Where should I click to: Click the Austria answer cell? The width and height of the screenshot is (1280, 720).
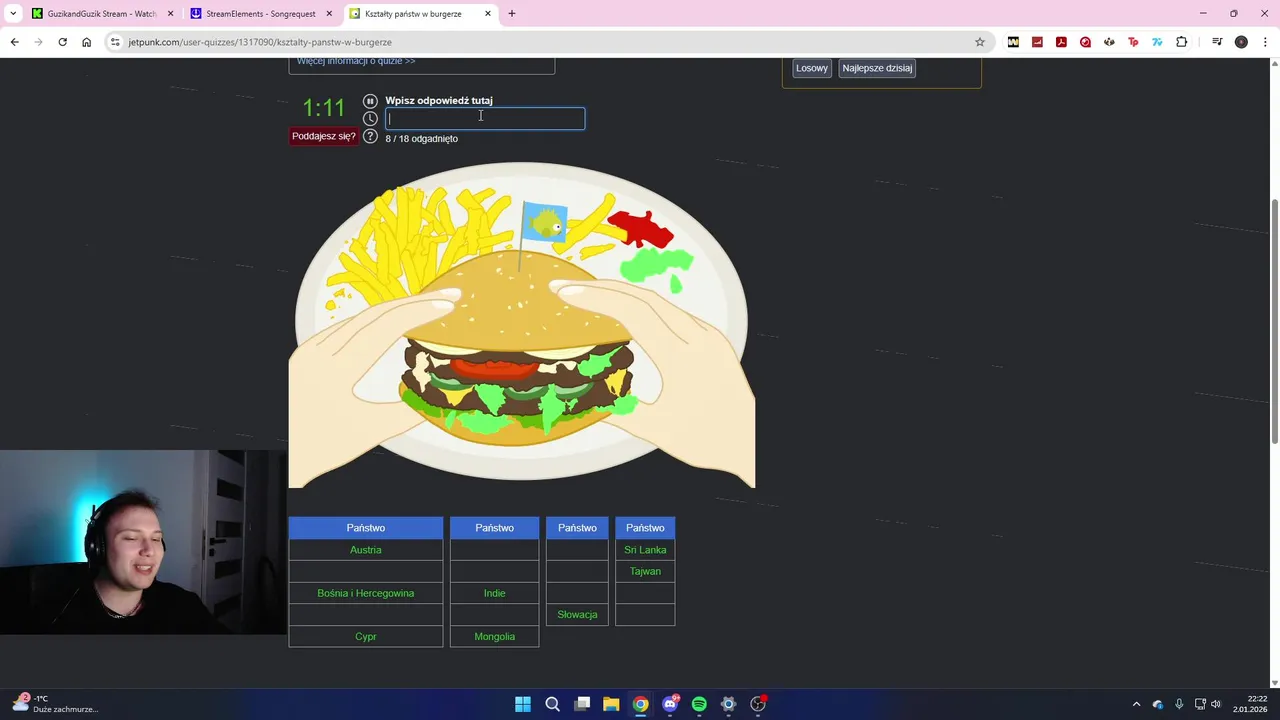click(366, 550)
